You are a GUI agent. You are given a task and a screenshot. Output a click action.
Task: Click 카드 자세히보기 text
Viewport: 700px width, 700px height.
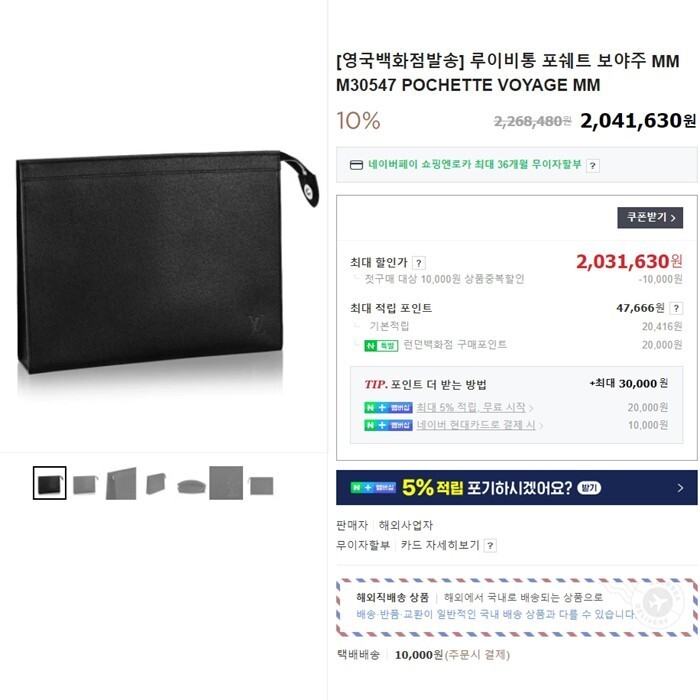pos(440,545)
